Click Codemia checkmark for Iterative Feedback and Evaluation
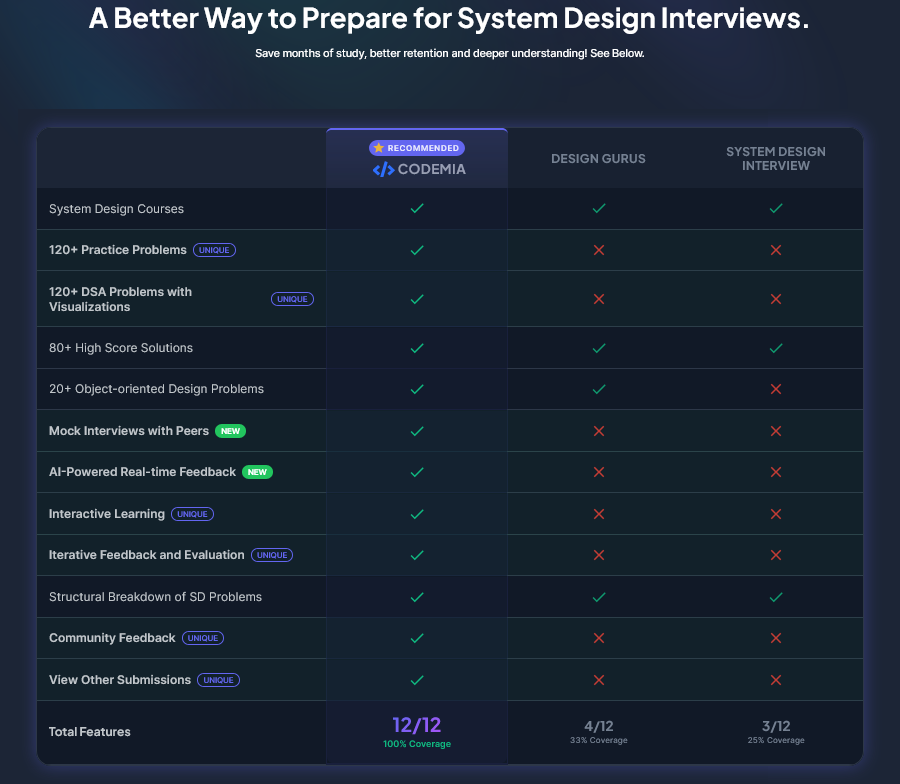900x784 pixels. click(x=417, y=555)
